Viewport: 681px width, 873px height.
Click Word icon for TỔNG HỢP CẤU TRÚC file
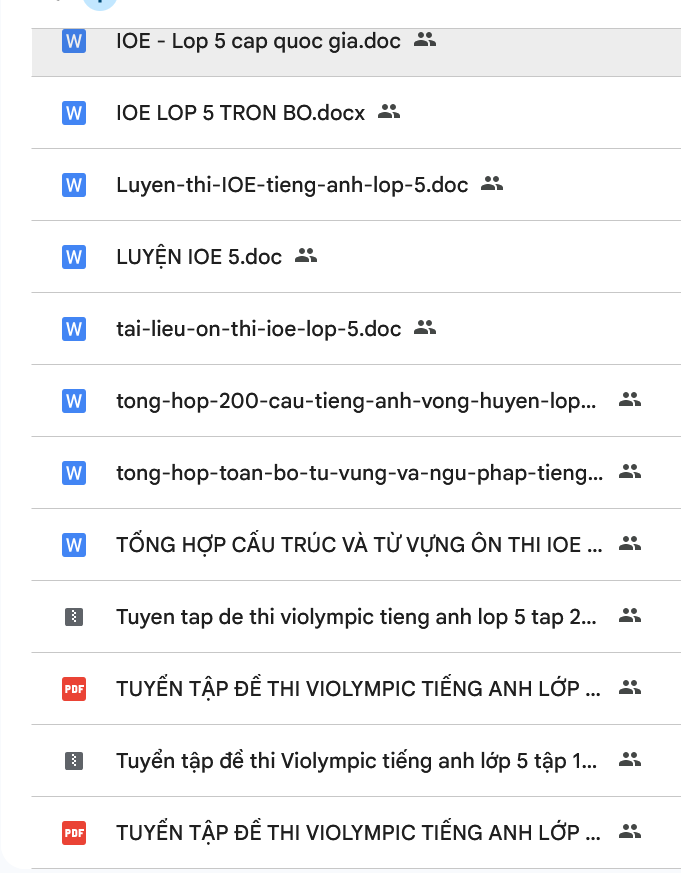tap(73, 545)
